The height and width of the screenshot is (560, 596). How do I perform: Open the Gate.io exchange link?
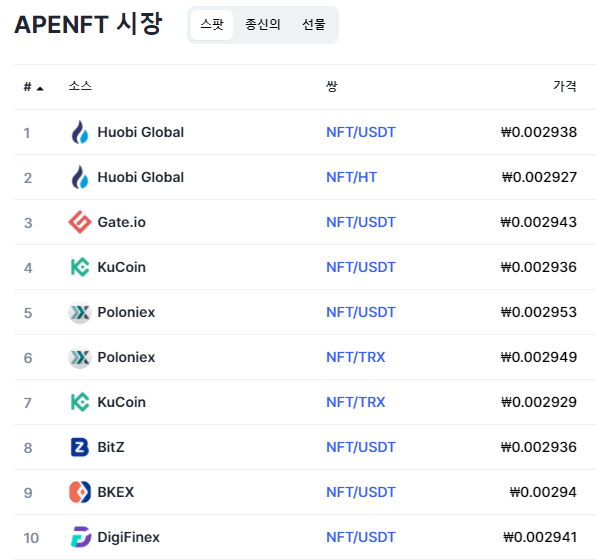click(x=122, y=222)
